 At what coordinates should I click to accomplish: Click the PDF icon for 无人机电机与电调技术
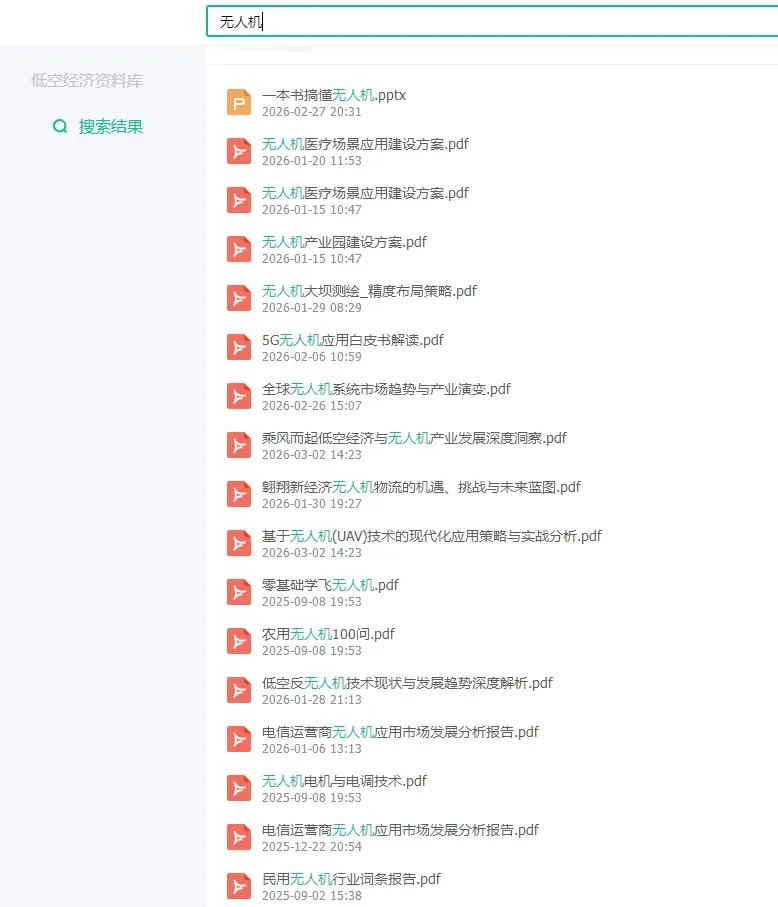point(238,788)
